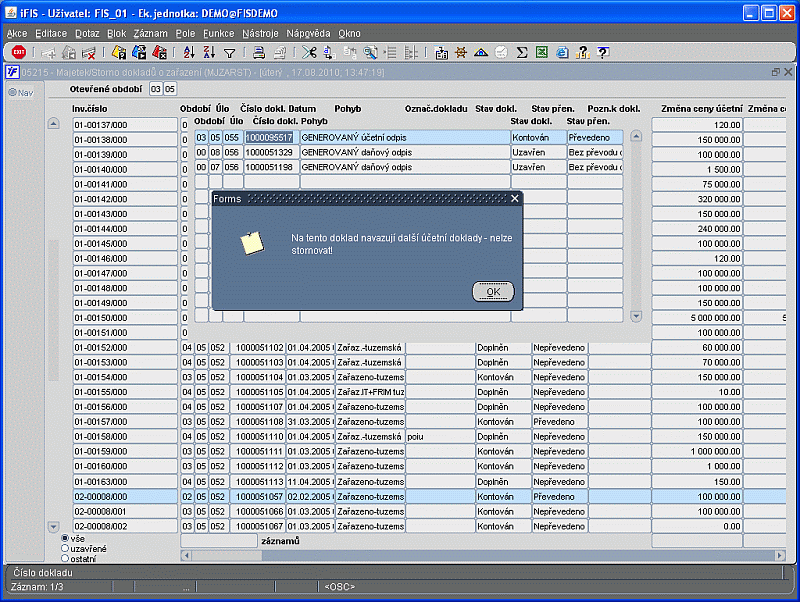
Task: Click the question mark help icon
Action: 603,52
